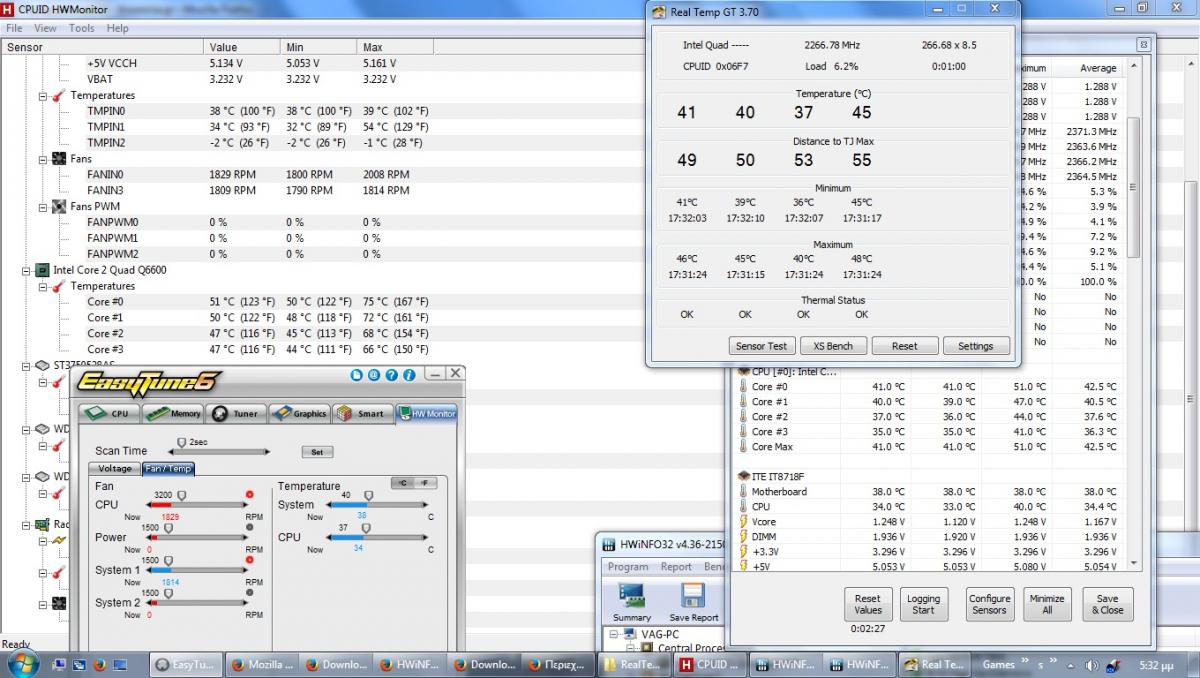
Task: Click the CPU fan threshold slider handle
Action: tap(182, 496)
